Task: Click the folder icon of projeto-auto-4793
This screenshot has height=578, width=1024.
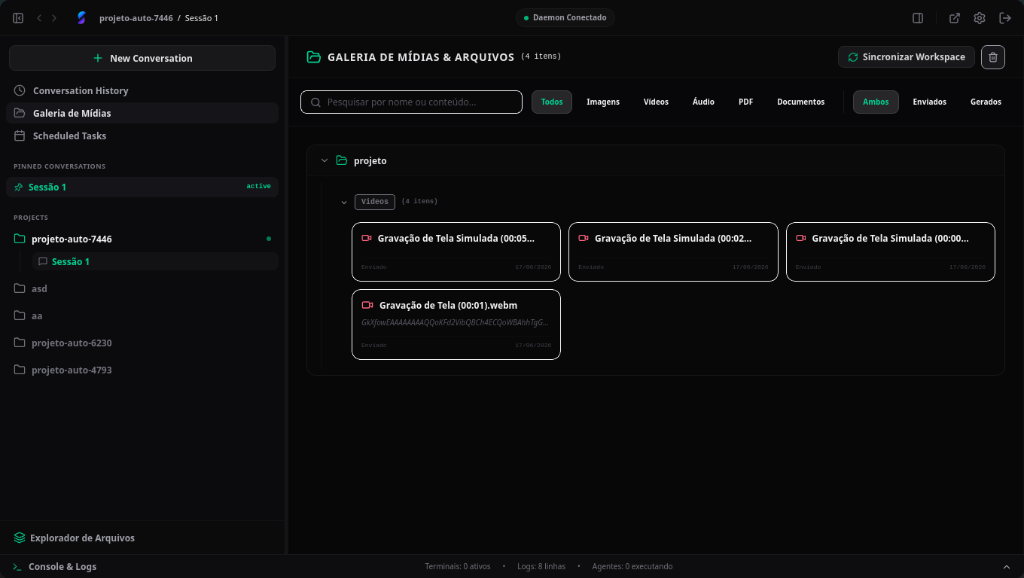Action: pyautogui.click(x=20, y=370)
